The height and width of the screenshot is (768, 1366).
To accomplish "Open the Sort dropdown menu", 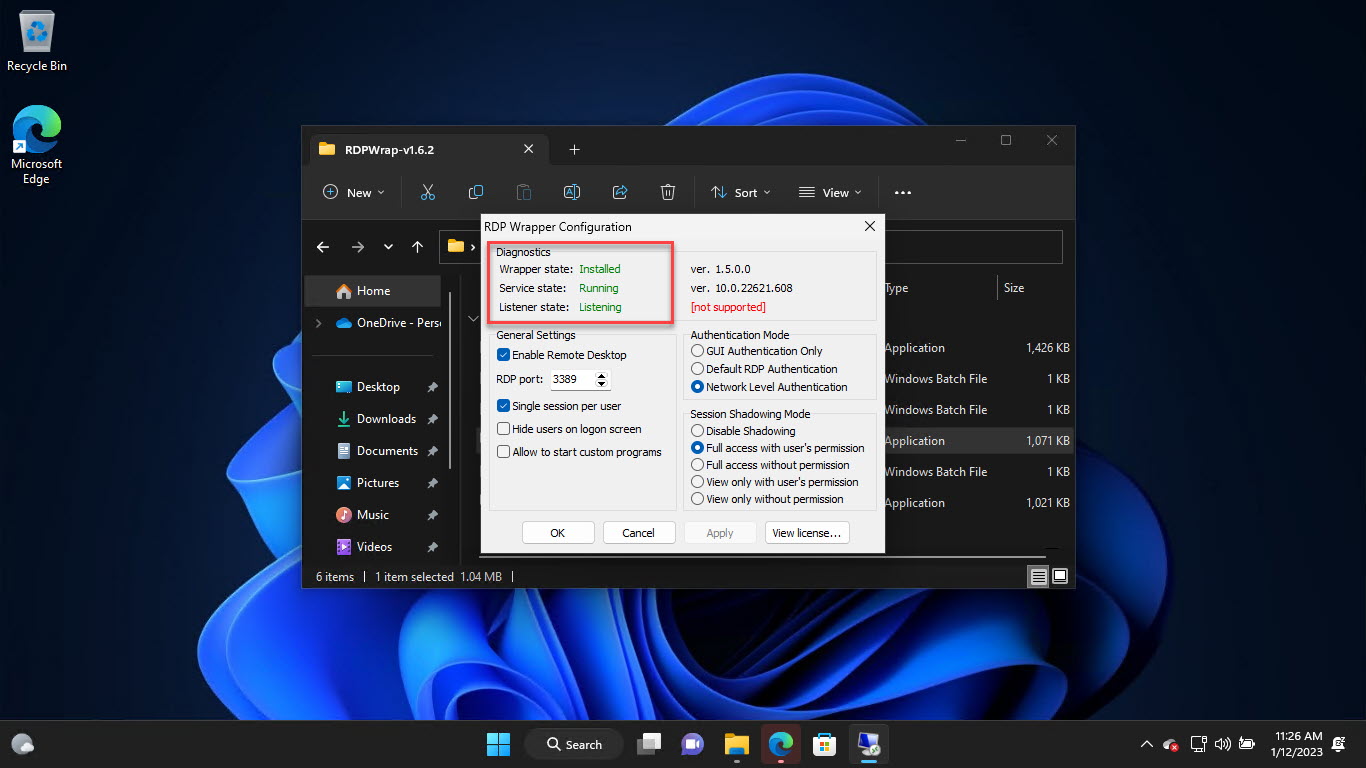I will (741, 192).
